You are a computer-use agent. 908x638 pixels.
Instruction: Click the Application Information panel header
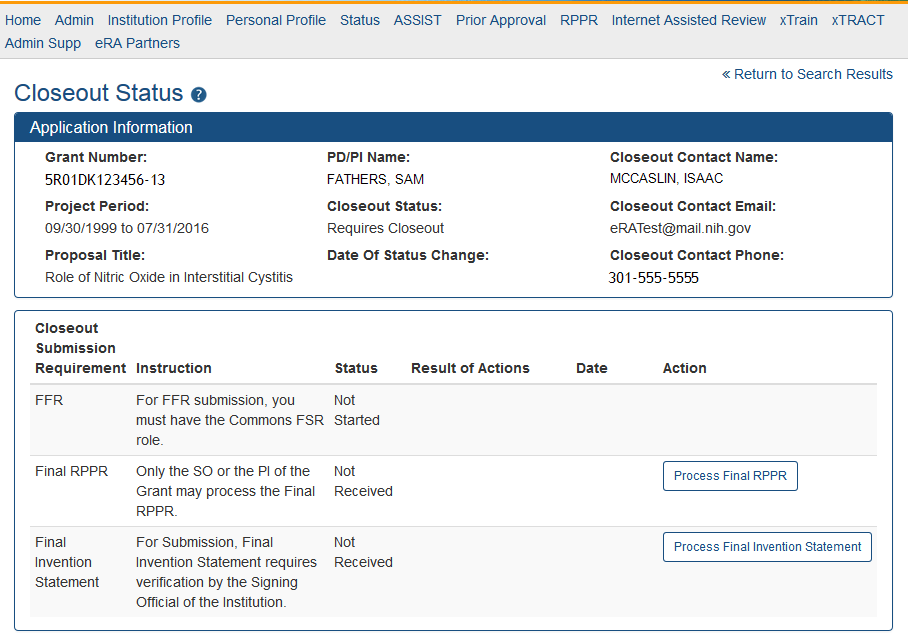click(453, 127)
